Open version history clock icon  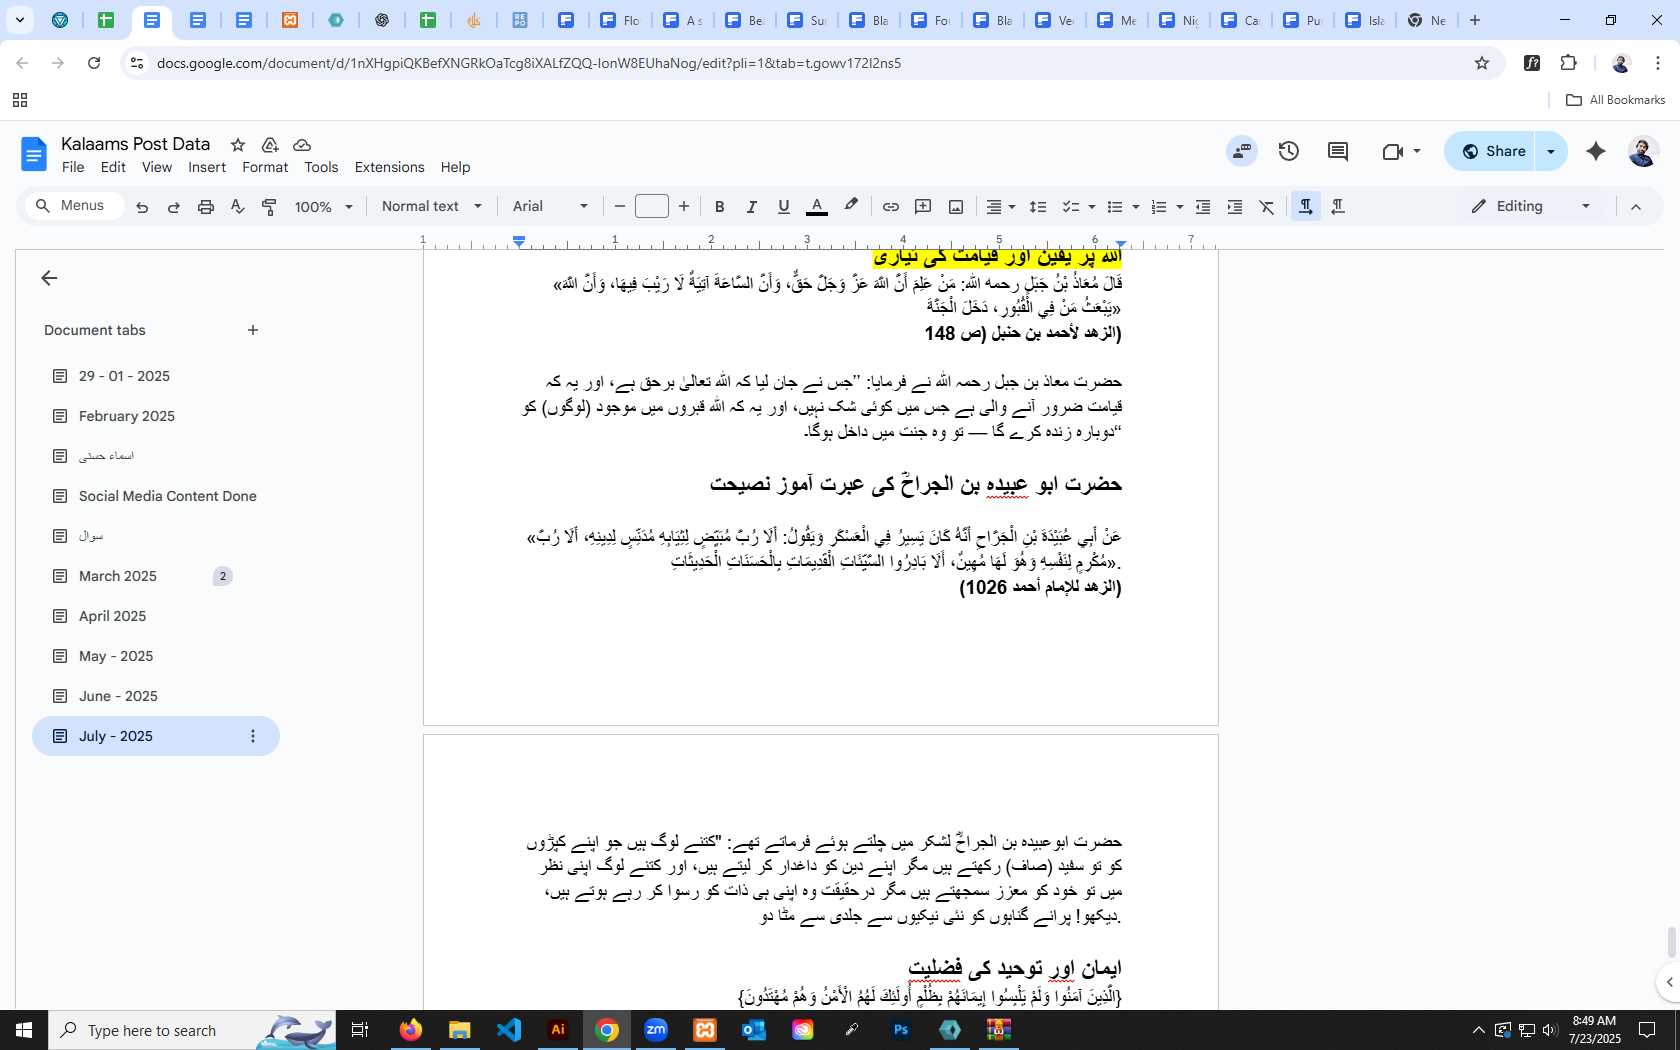click(1289, 151)
